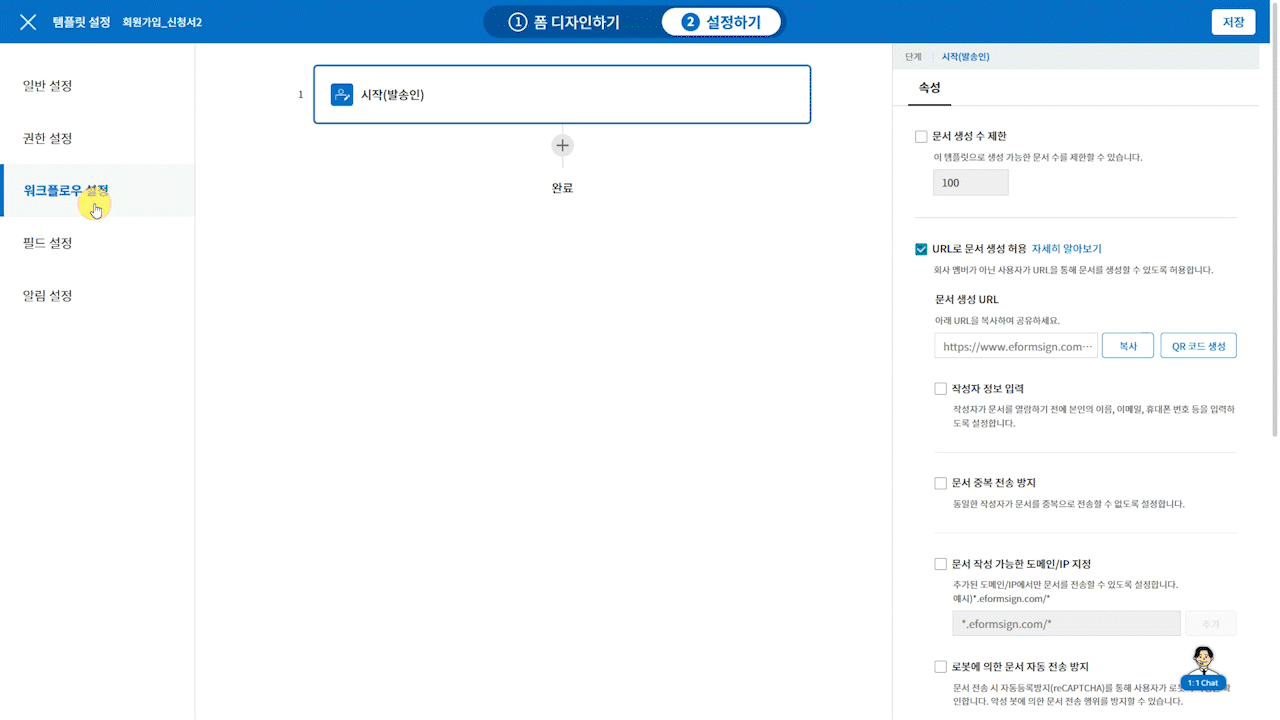The height and width of the screenshot is (720, 1280).
Task: Click the 저장 save button
Action: point(1233,22)
